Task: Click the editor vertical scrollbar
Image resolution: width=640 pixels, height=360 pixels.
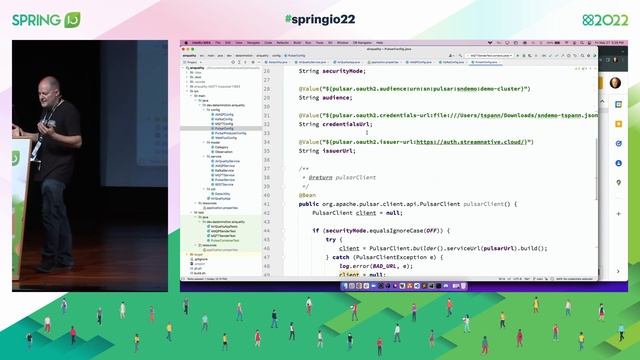Action: coord(596,168)
